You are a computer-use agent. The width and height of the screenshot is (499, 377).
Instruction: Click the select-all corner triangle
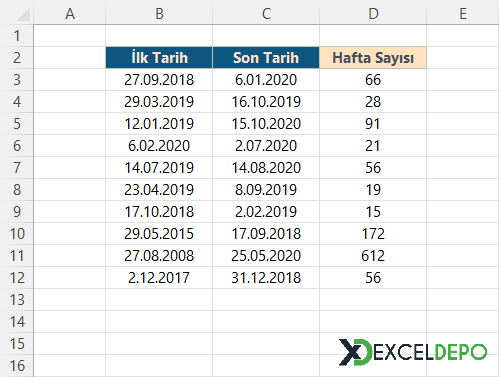click(23, 14)
